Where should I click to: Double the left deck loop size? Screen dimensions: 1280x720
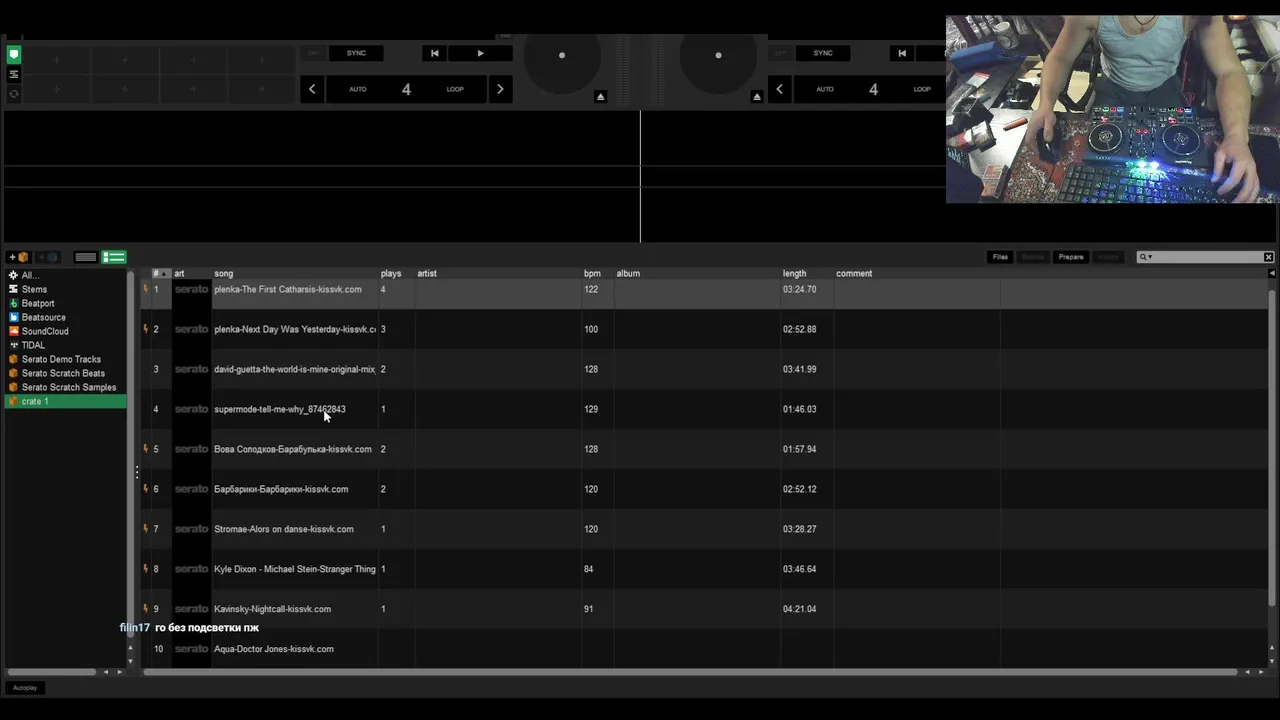pos(500,89)
